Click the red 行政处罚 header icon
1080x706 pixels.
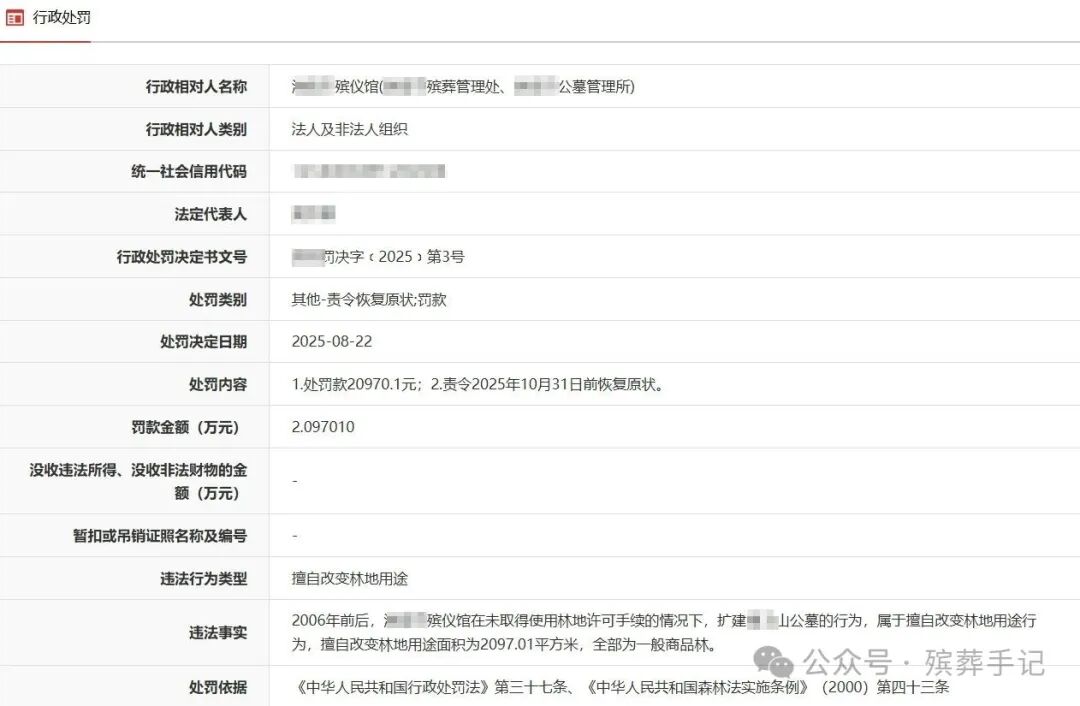click(x=15, y=18)
